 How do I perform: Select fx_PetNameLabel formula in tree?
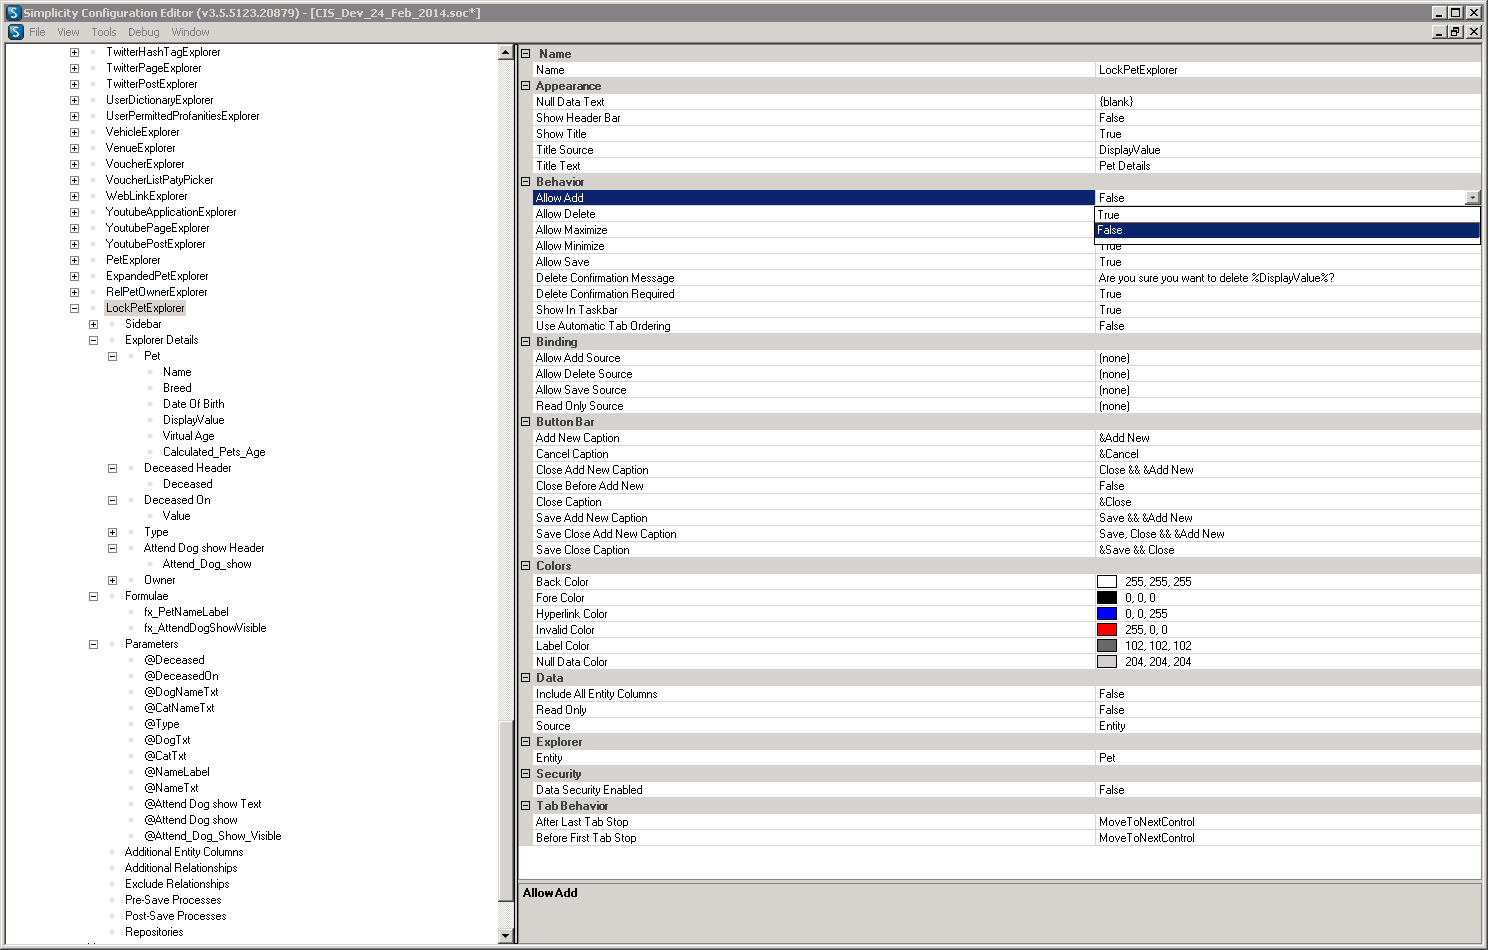186,612
